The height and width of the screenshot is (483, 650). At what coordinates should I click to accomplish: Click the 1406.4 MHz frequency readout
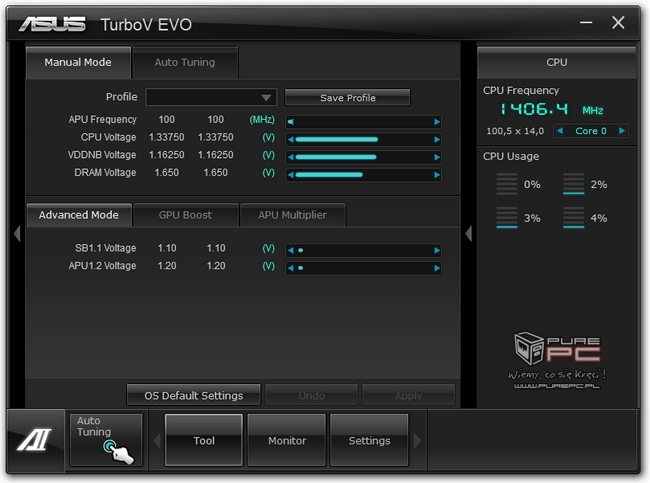[552, 109]
